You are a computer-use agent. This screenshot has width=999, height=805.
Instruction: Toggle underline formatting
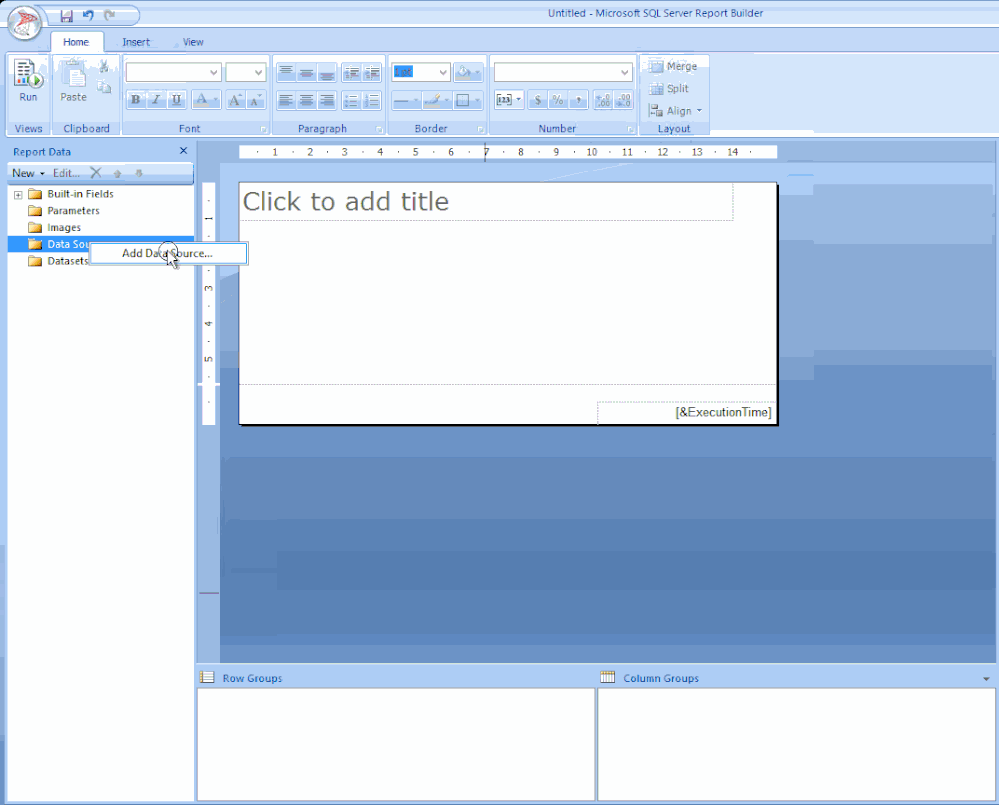[x=176, y=100]
